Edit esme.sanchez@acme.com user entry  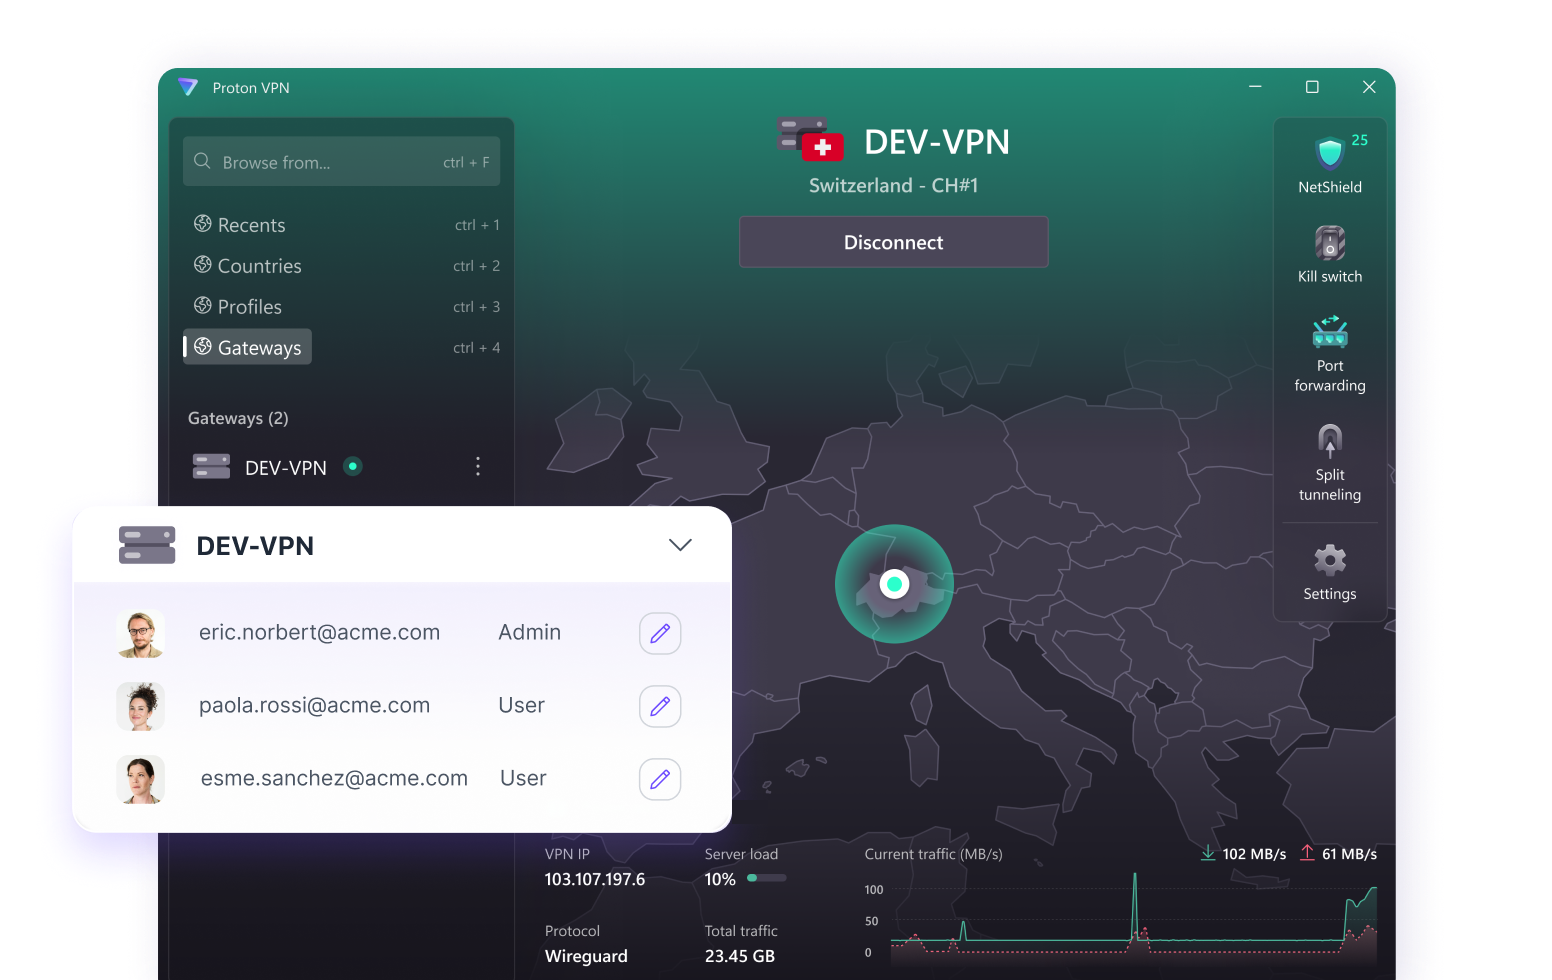(x=660, y=779)
